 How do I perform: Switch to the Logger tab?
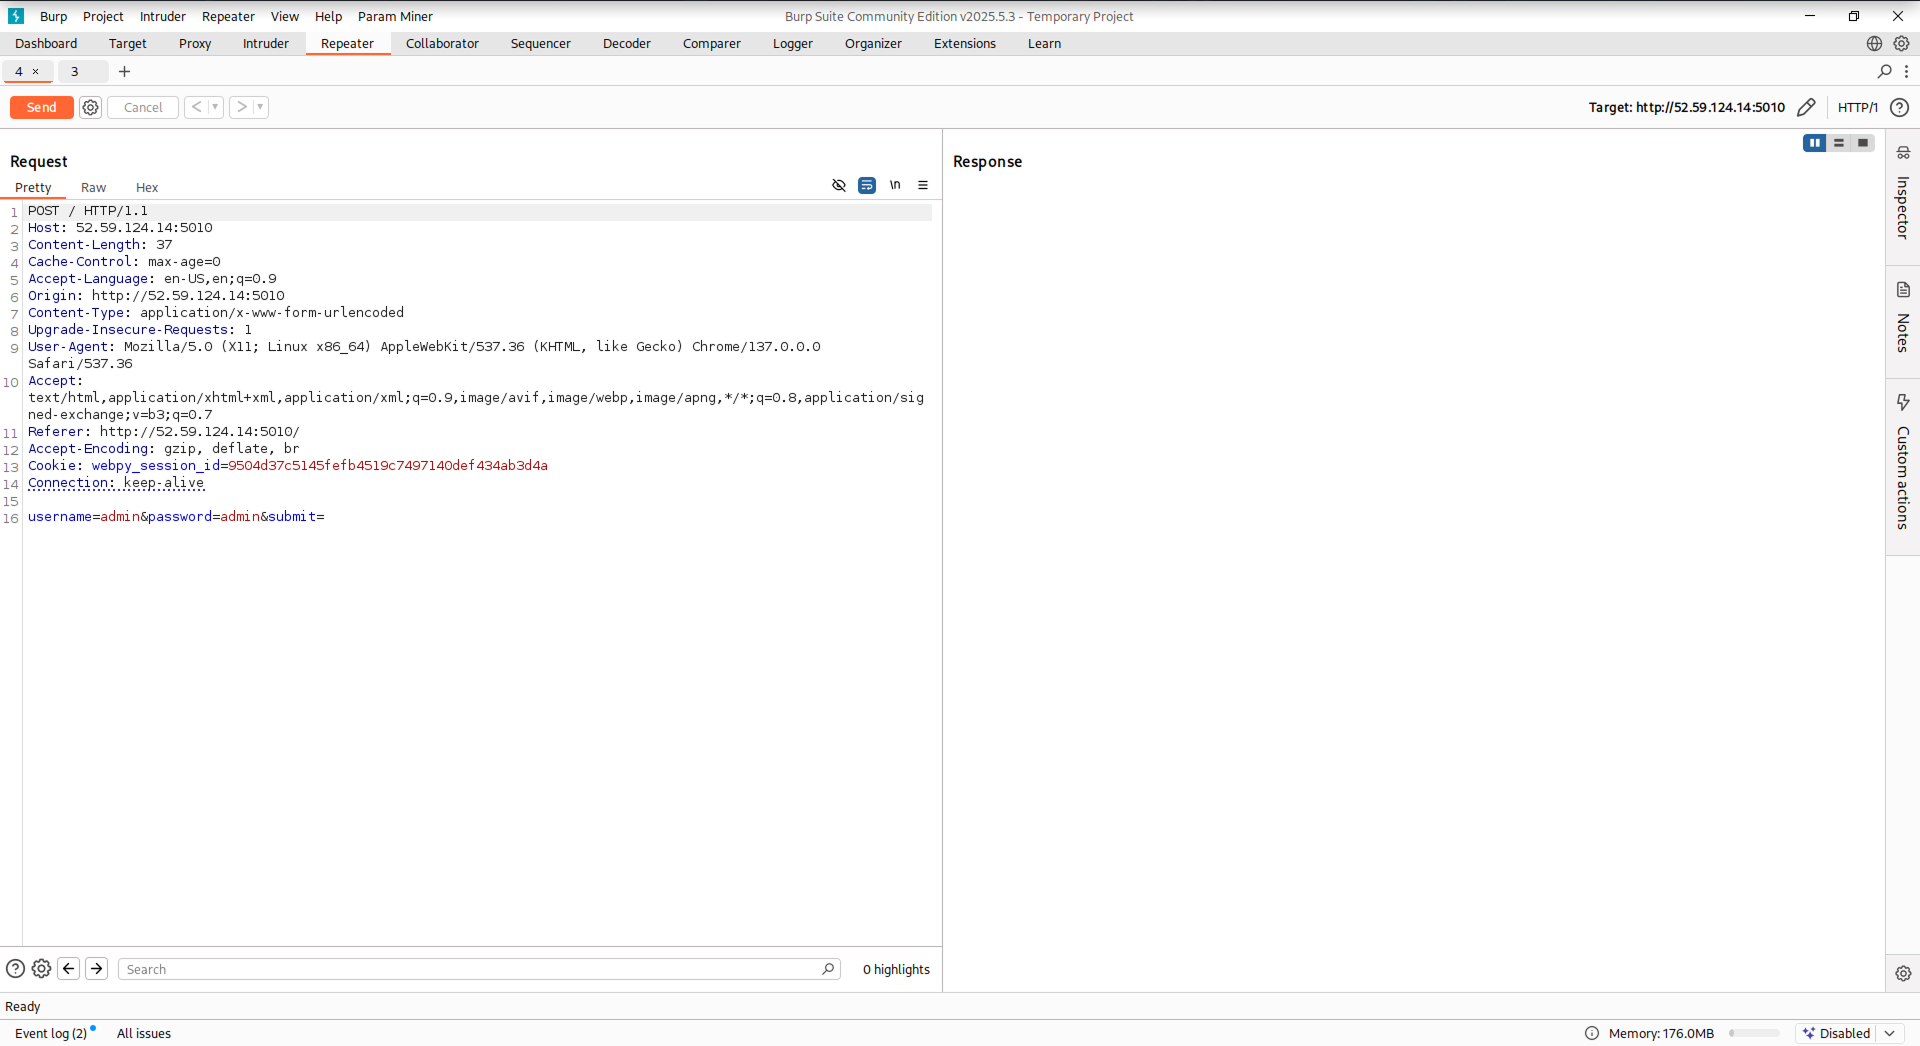pyautogui.click(x=793, y=43)
